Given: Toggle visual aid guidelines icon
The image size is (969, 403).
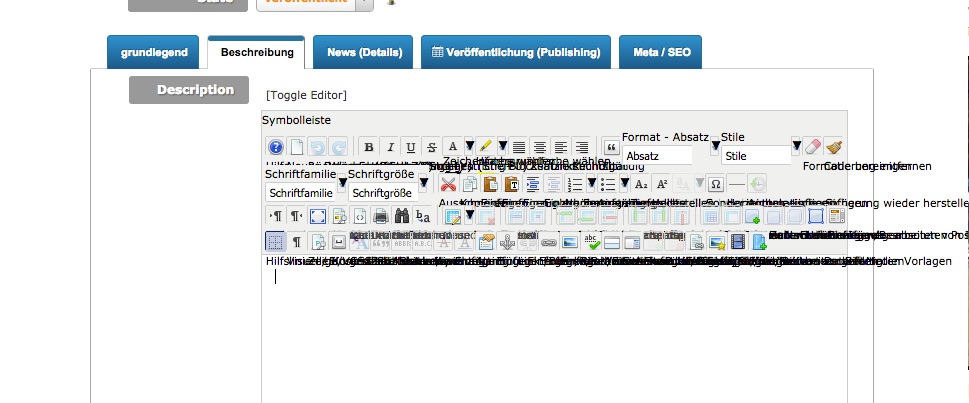Looking at the screenshot, I should coord(275,241).
